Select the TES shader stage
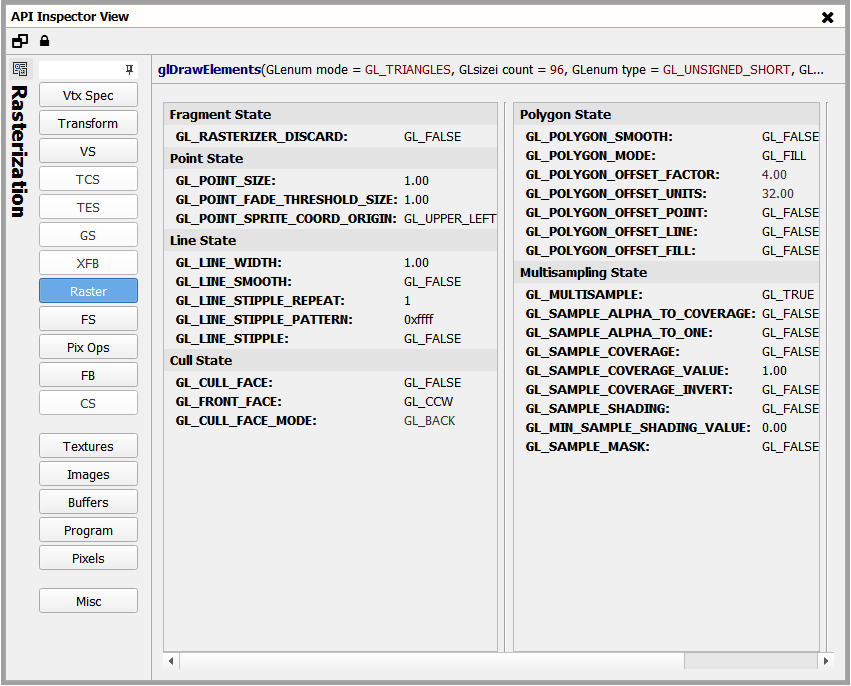This screenshot has height=686, width=851. [x=88, y=208]
